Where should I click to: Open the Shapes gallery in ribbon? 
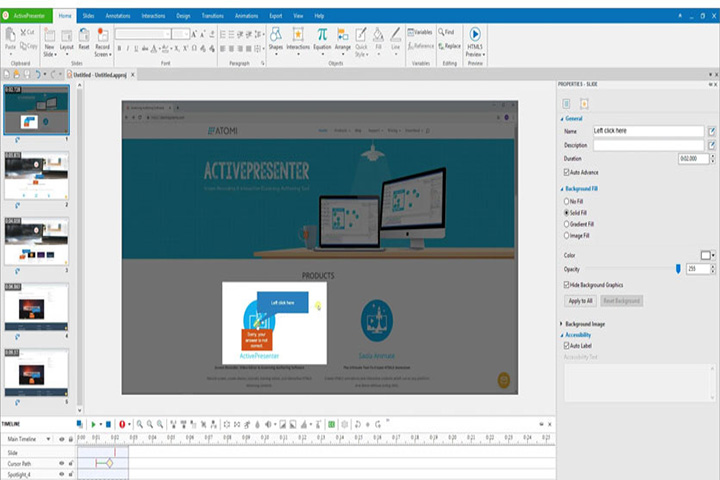276,39
